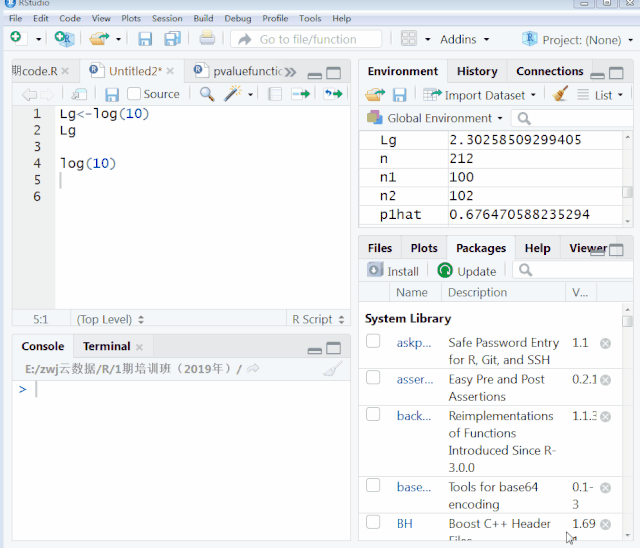Check the assertthat package checkbox
Screen dimensions: 640x548
pos(373,378)
